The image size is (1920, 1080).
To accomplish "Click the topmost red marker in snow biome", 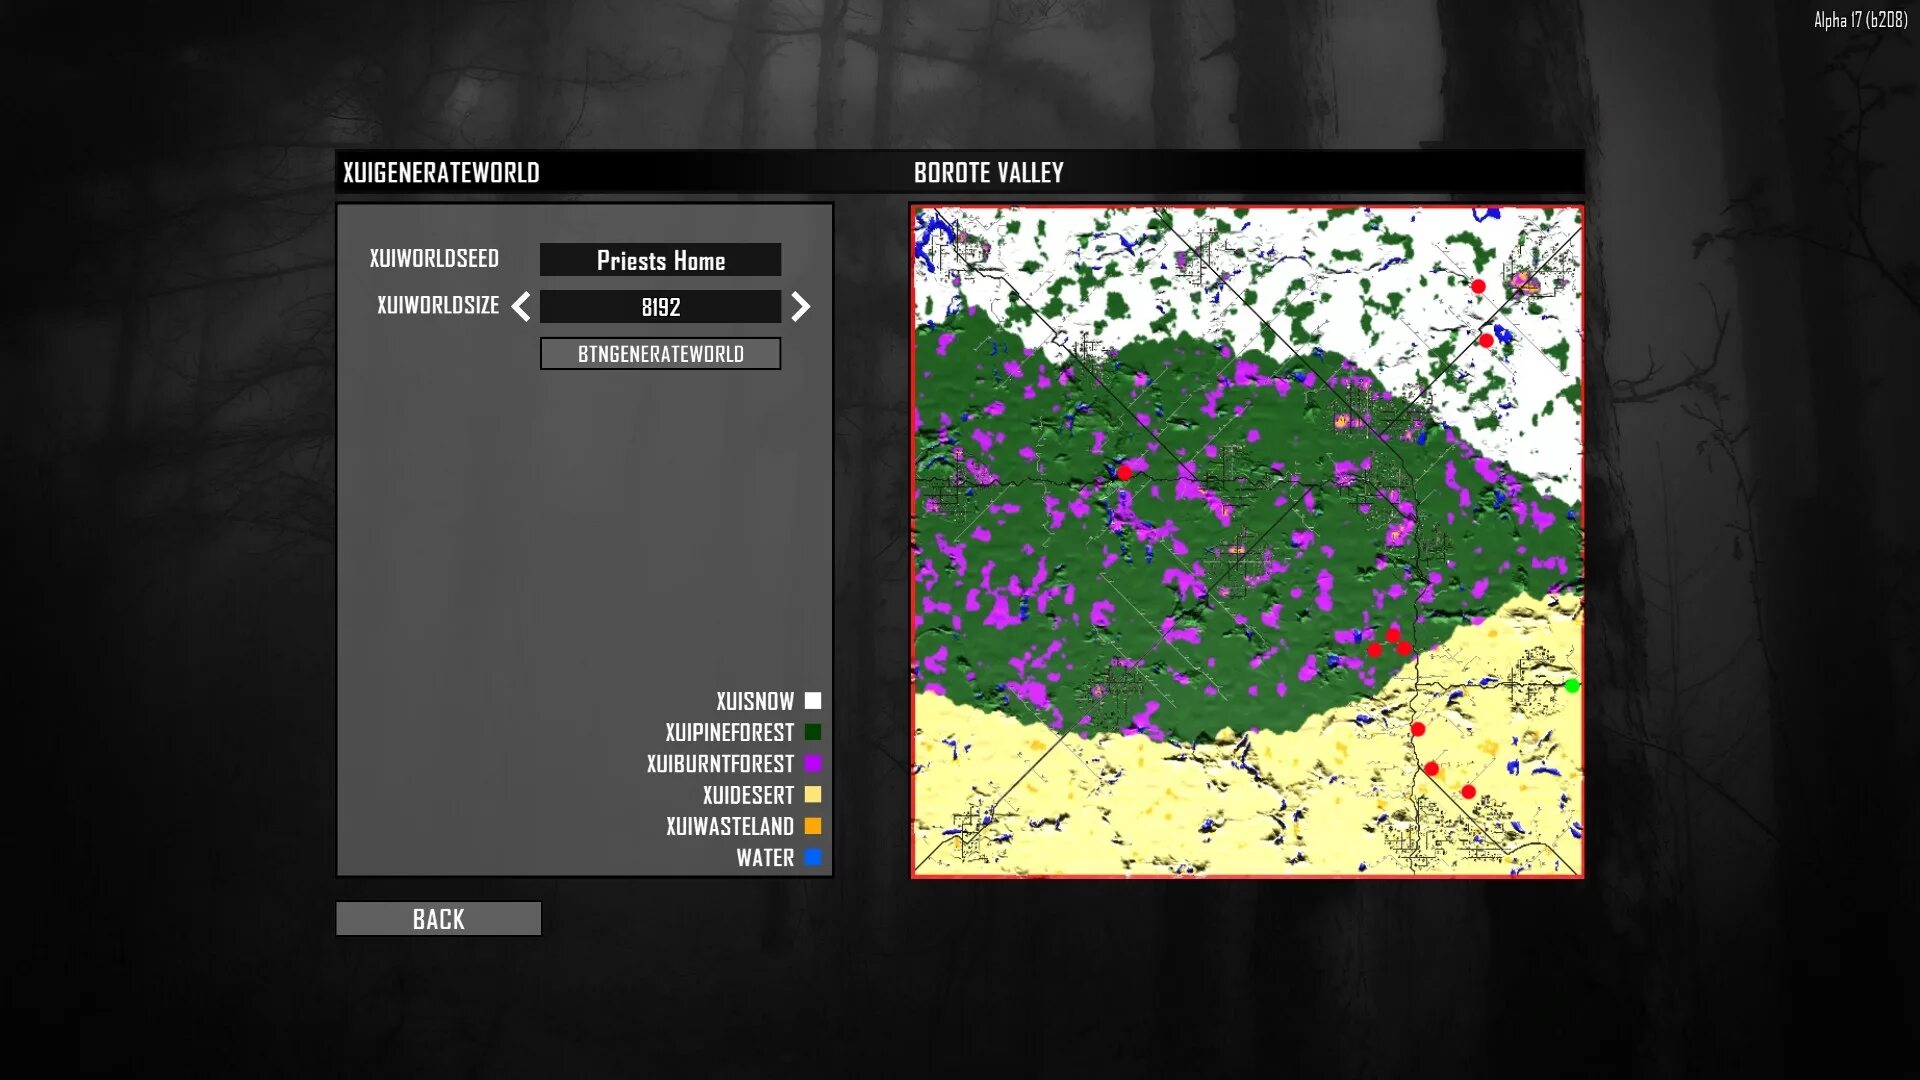I will pos(1478,287).
